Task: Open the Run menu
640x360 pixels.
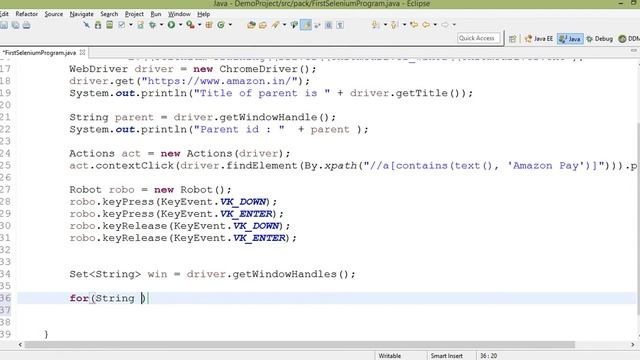Action: pos(156,14)
